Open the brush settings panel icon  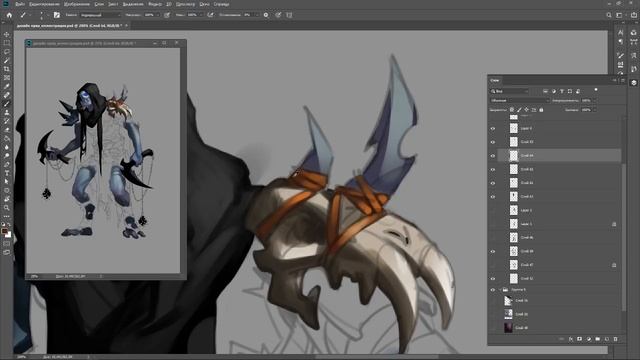point(57,15)
